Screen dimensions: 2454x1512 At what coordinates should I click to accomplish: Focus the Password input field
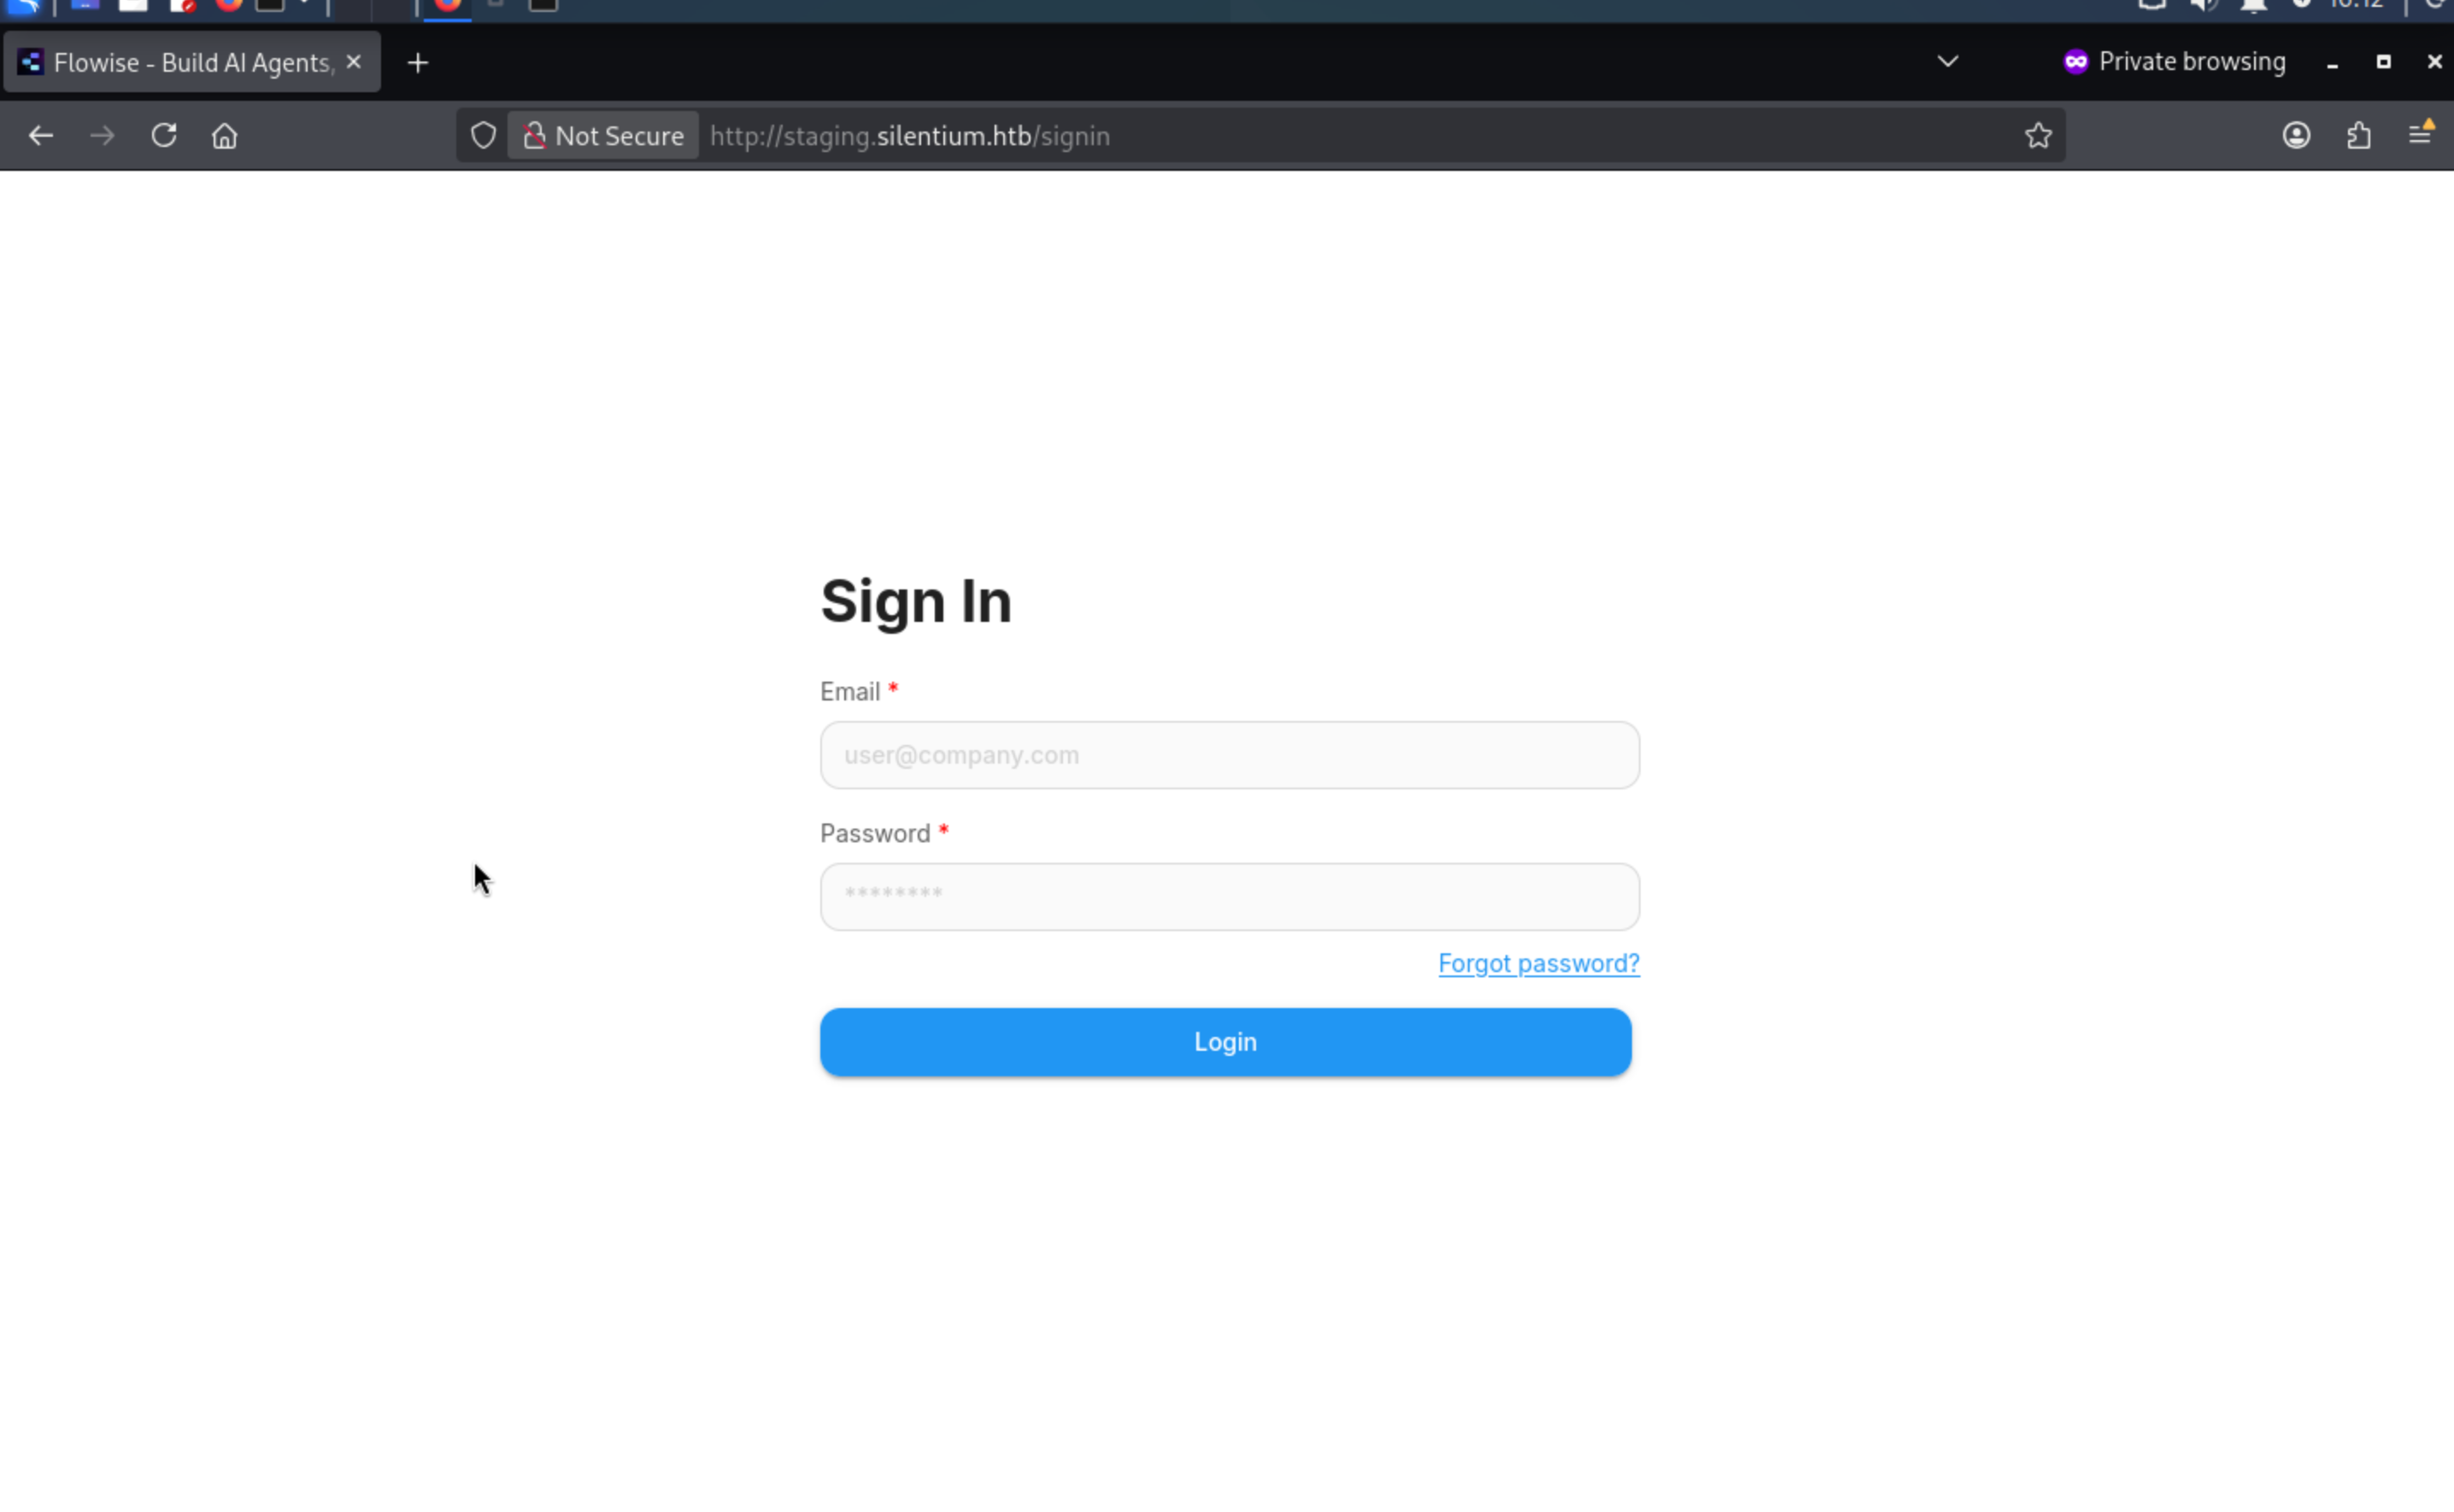pos(1229,897)
